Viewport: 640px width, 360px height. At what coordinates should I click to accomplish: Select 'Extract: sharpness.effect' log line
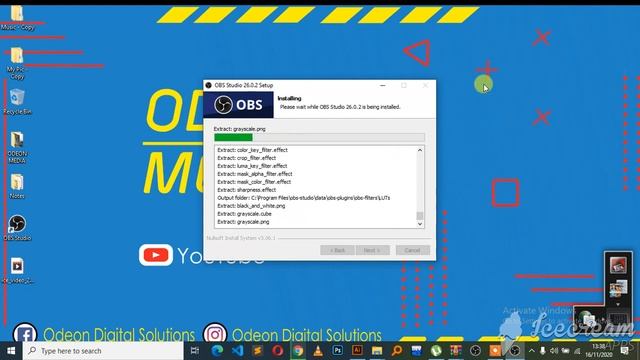point(247,190)
